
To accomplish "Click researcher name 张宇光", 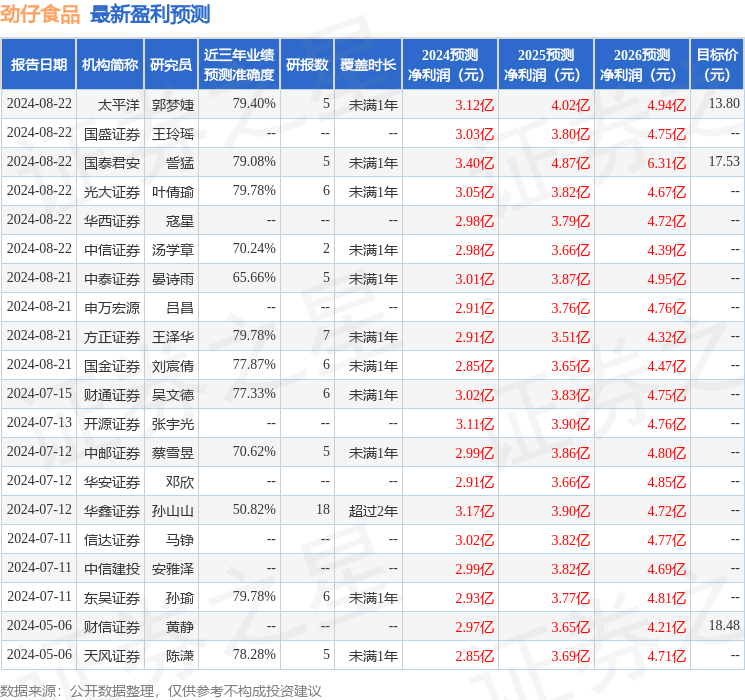I will [x=173, y=423].
